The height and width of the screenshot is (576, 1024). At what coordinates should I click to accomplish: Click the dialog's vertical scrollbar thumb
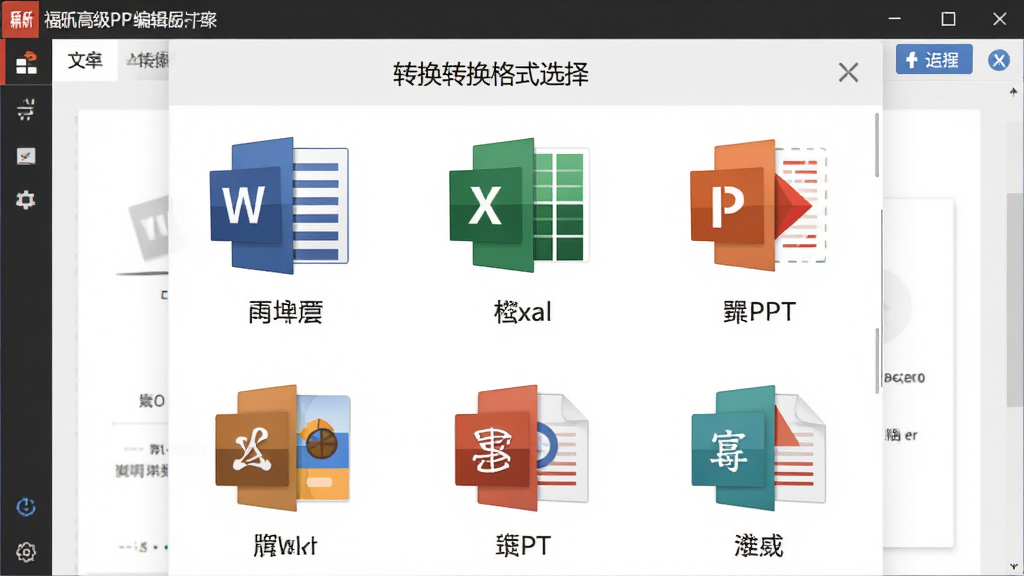pos(876,145)
